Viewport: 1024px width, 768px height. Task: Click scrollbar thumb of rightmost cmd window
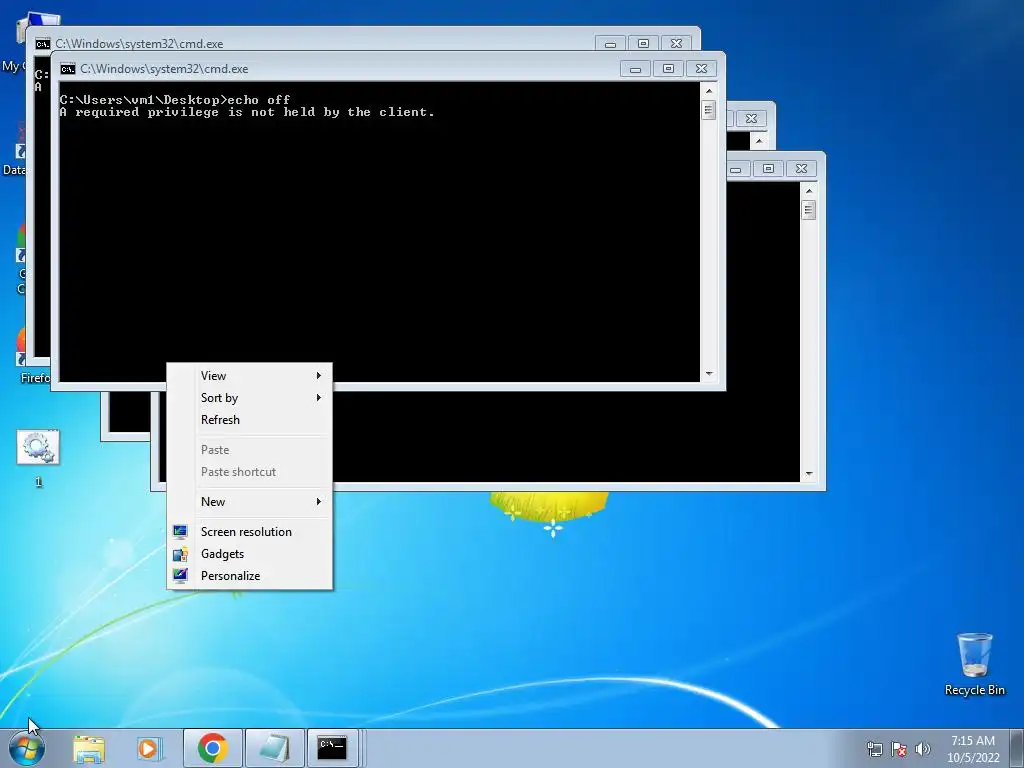(x=809, y=210)
